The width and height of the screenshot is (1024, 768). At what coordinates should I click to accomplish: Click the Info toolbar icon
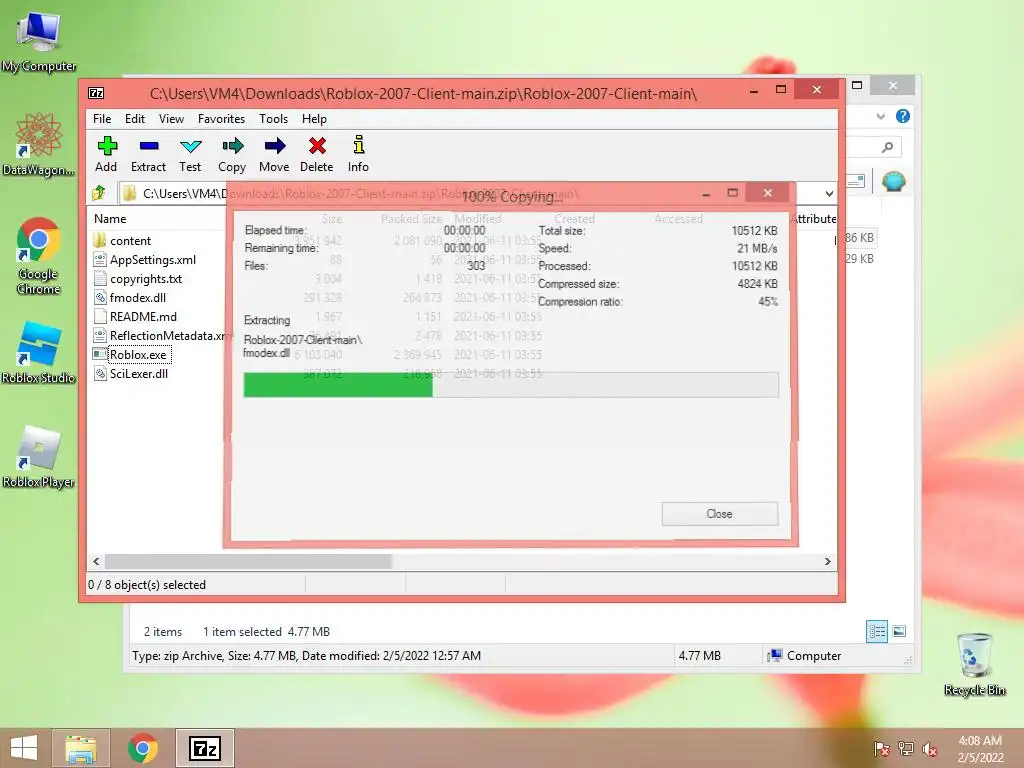coord(358,154)
